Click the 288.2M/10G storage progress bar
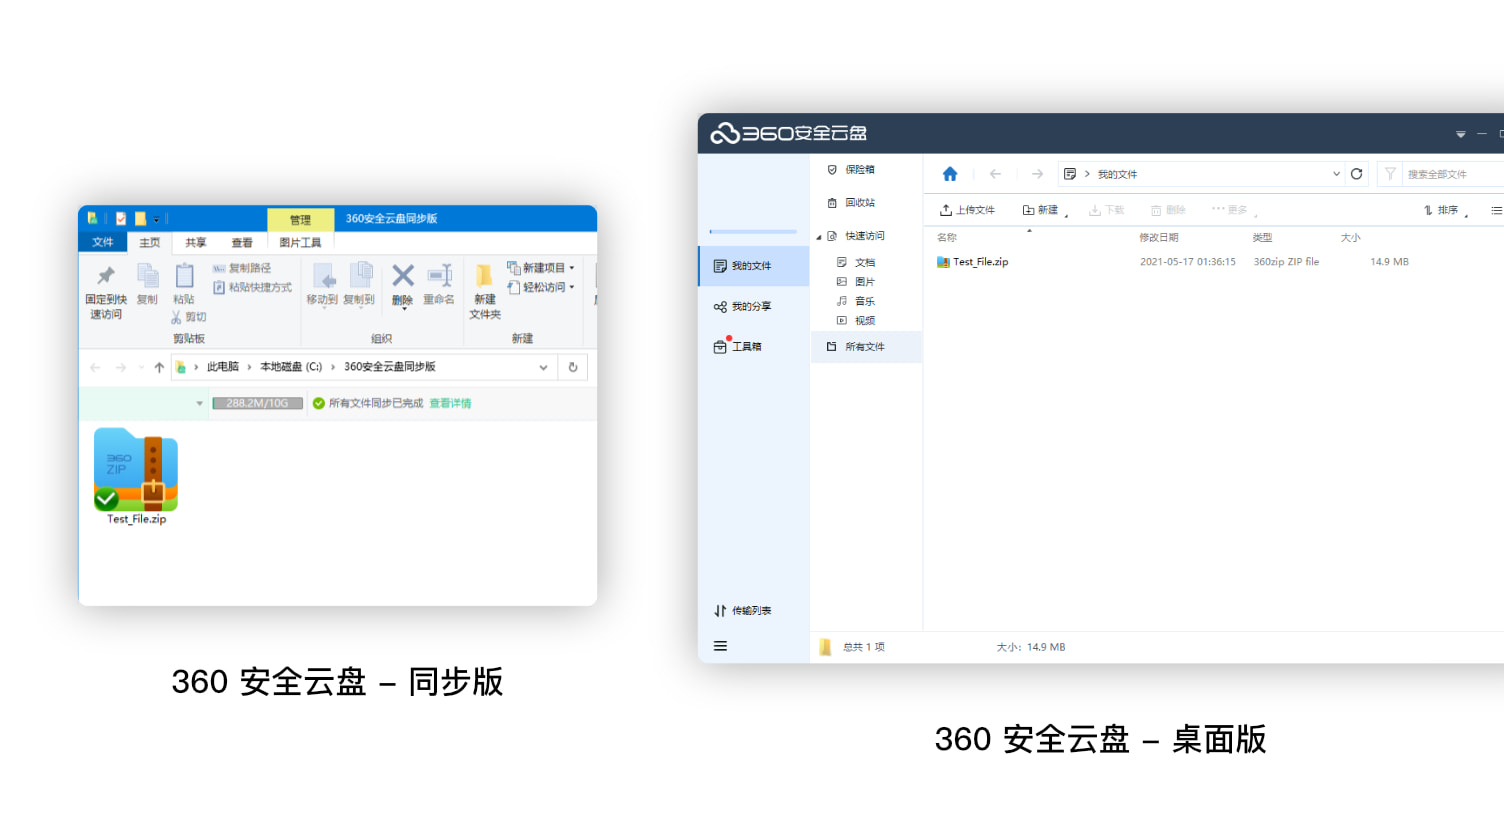The height and width of the screenshot is (840, 1504). (257, 403)
